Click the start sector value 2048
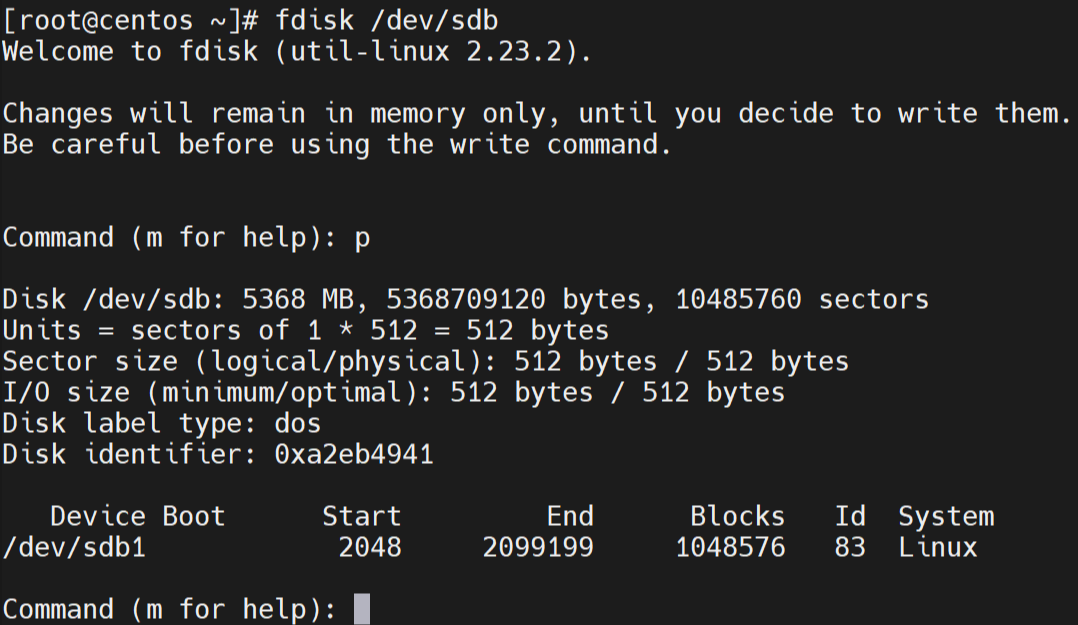Screen dimensions: 1078x625 click(369, 547)
